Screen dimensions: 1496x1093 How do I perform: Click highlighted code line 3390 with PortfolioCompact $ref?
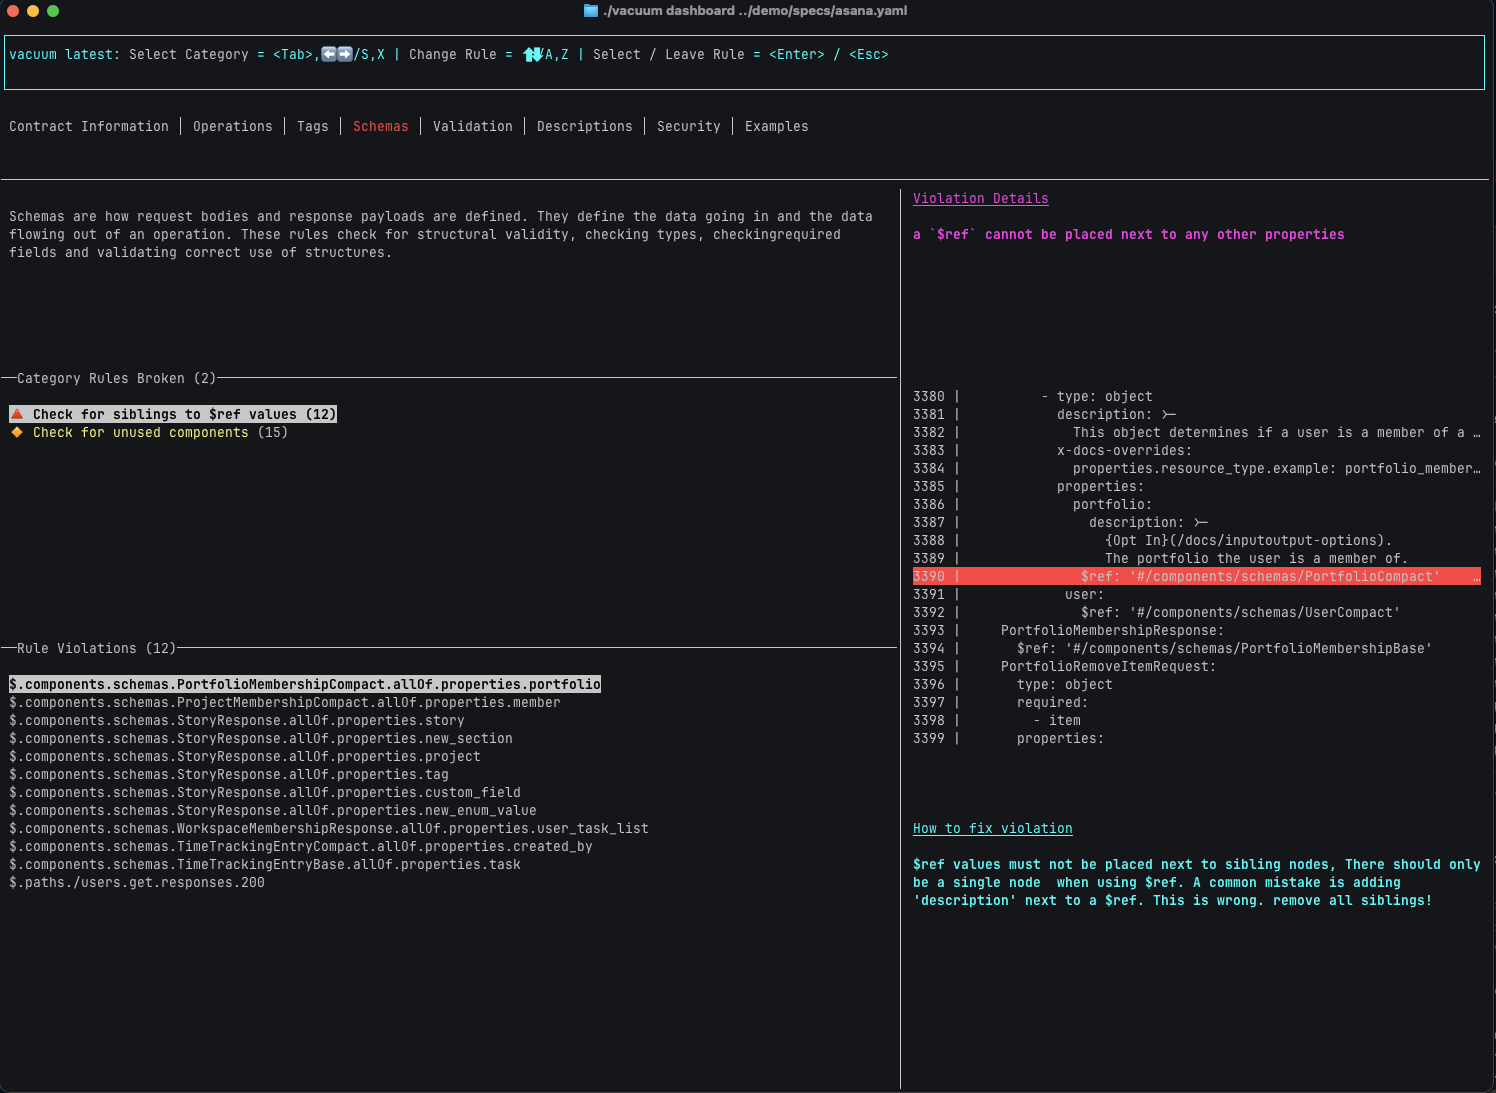(x=1197, y=576)
